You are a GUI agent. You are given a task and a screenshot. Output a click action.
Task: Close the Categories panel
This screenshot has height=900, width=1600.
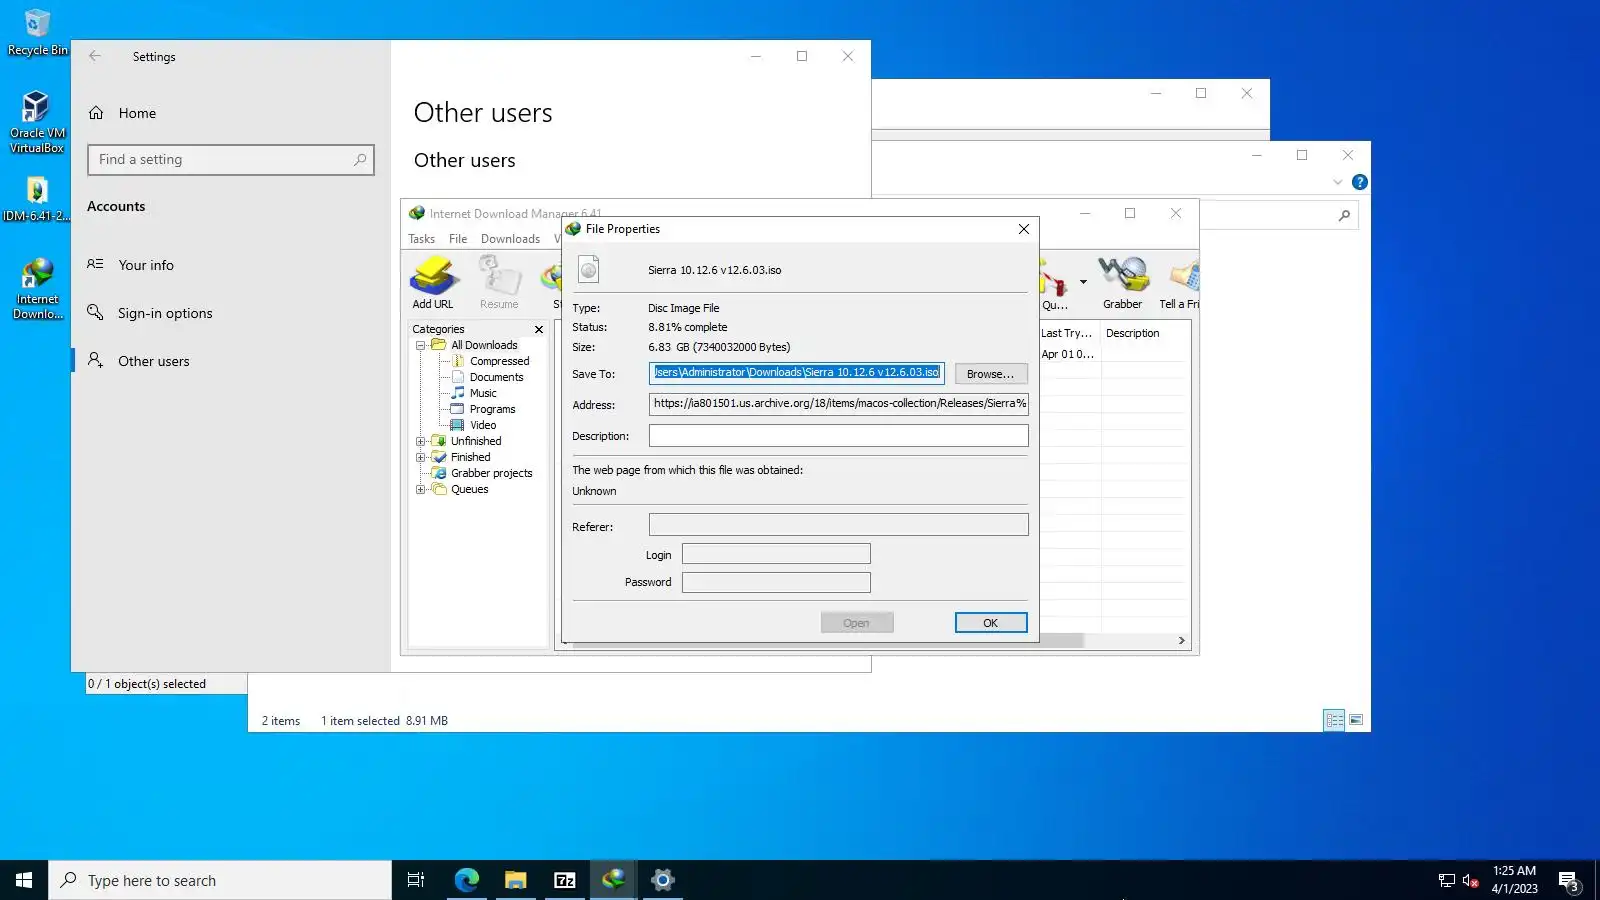539,329
